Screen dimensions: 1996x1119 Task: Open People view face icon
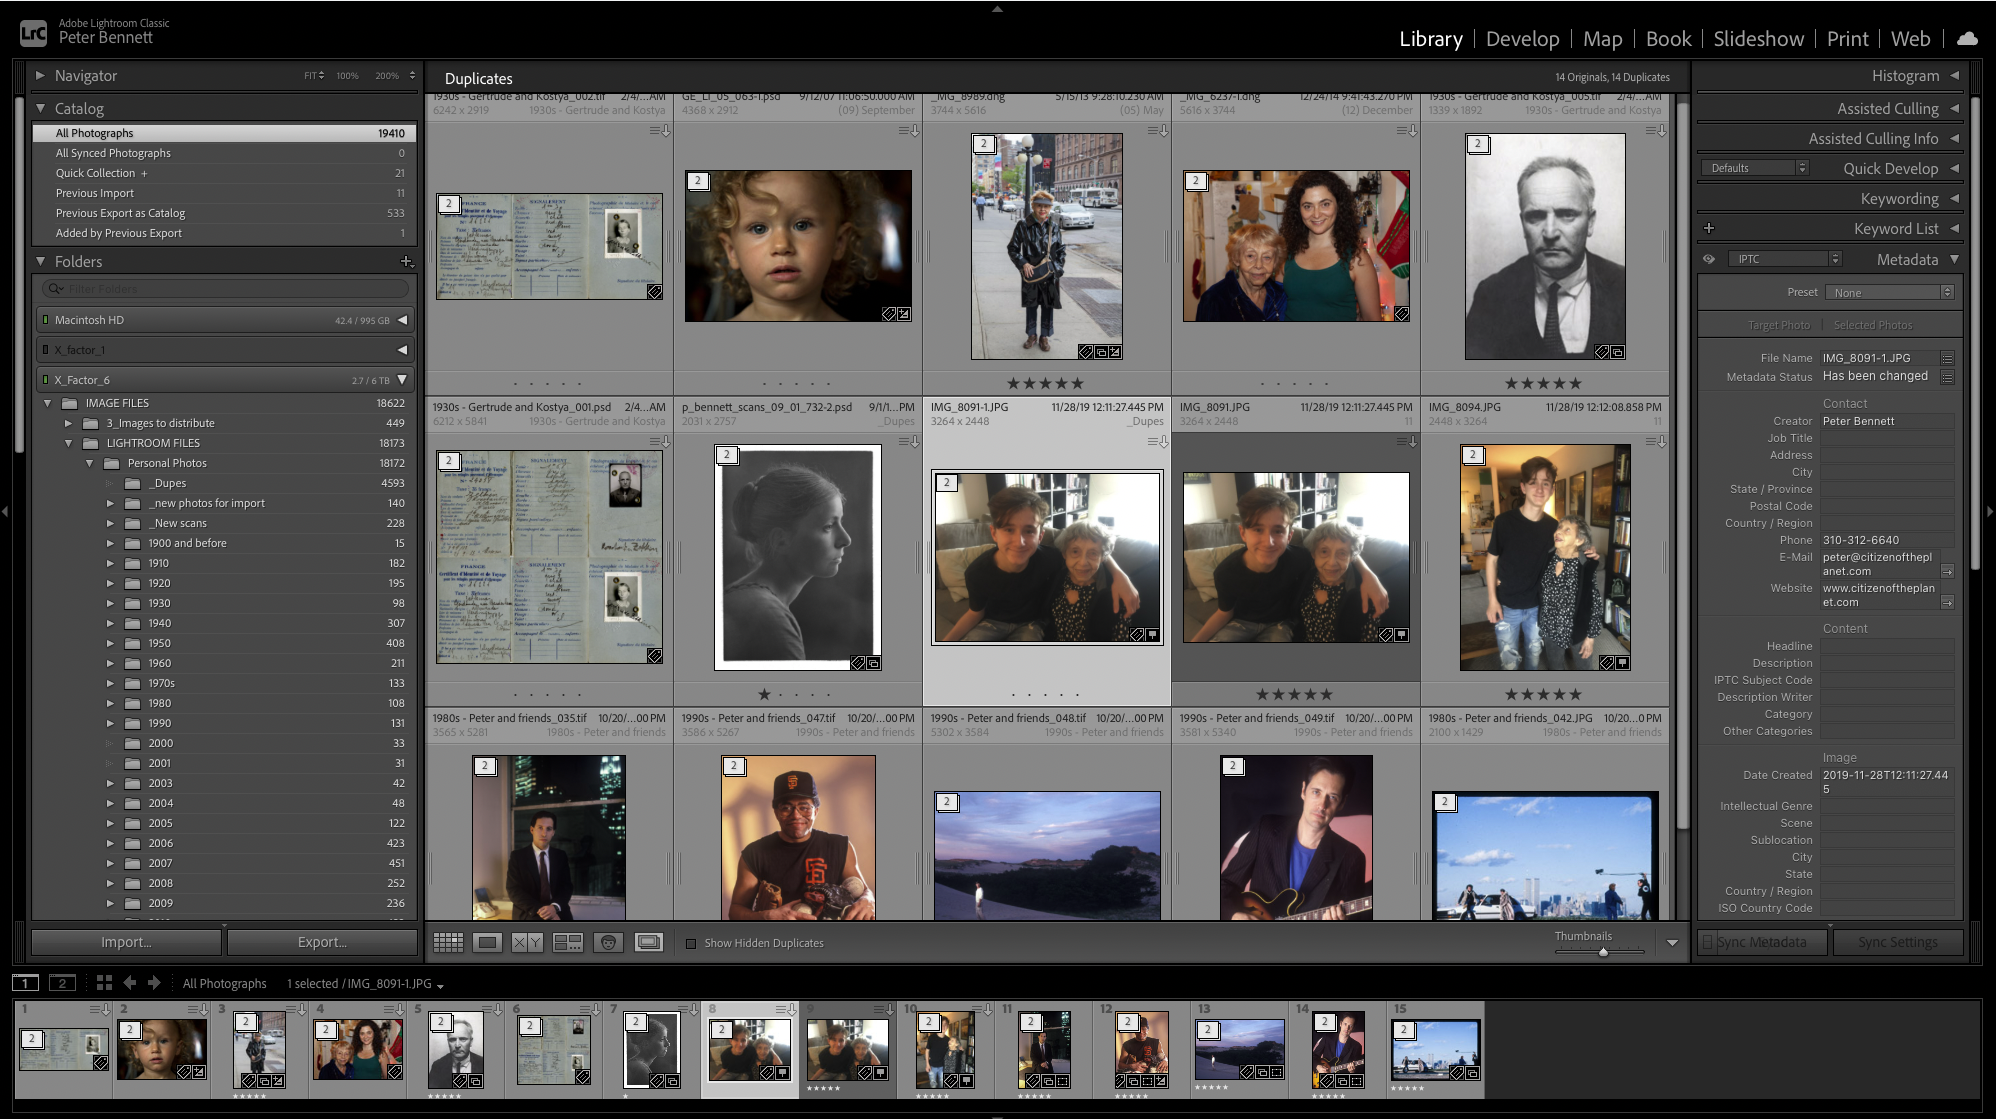(608, 942)
